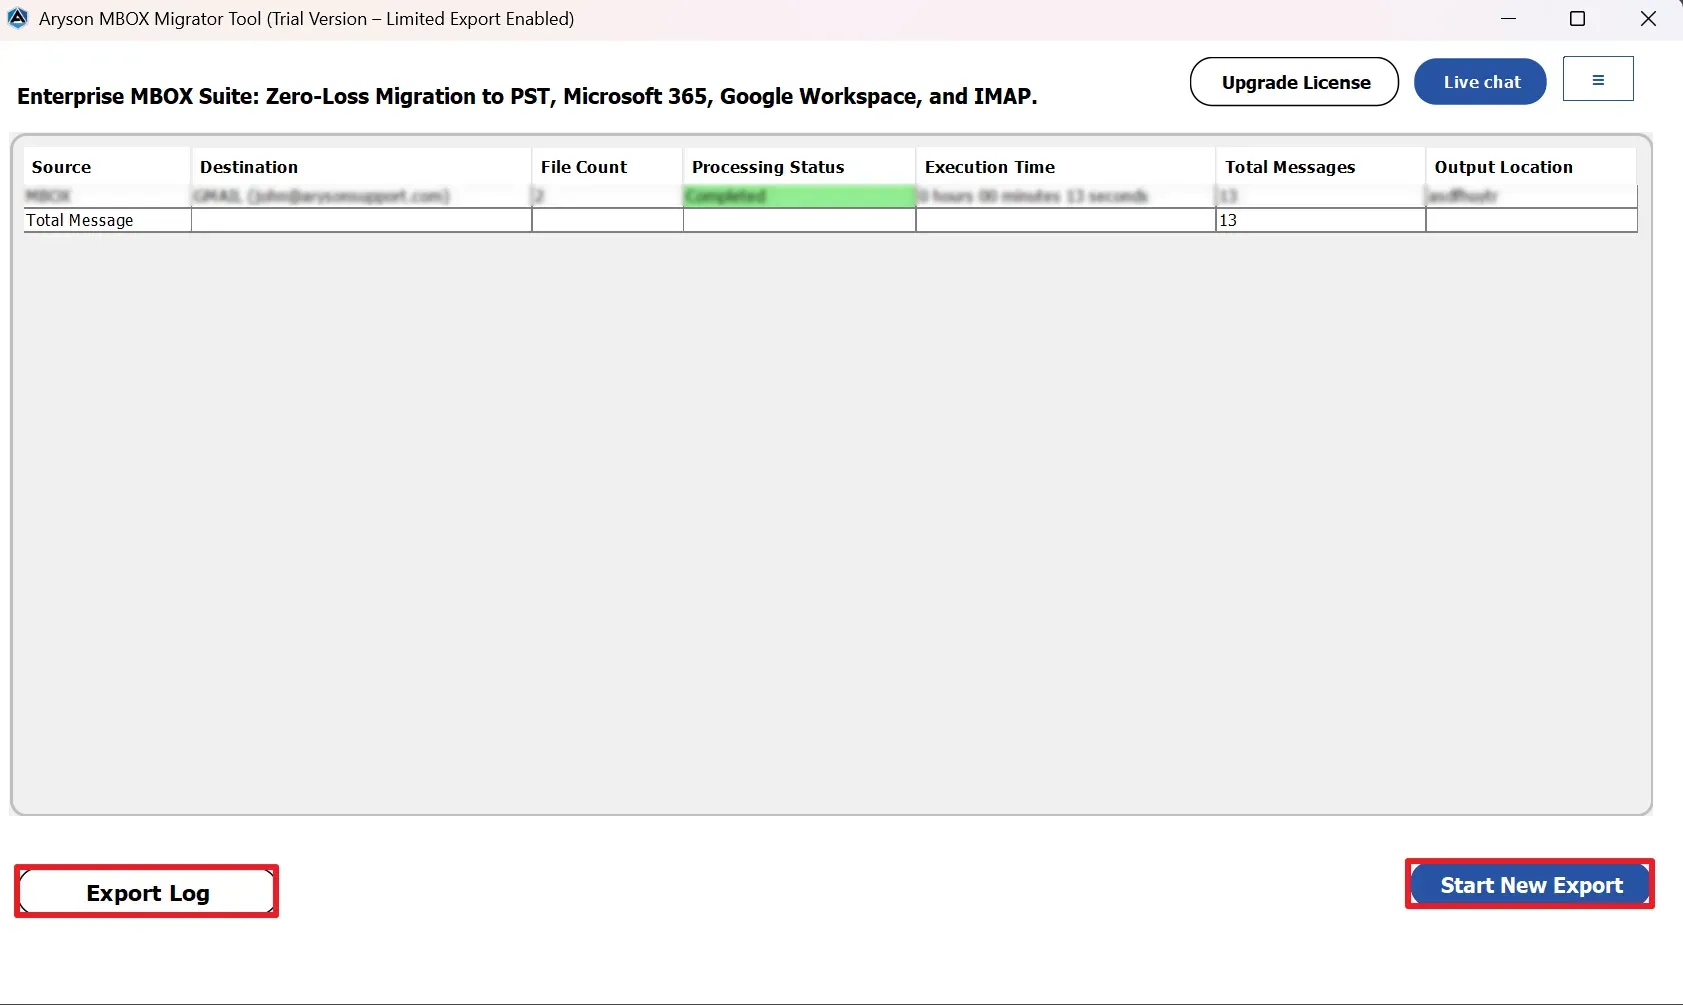Start a new export

pyautogui.click(x=1530, y=885)
